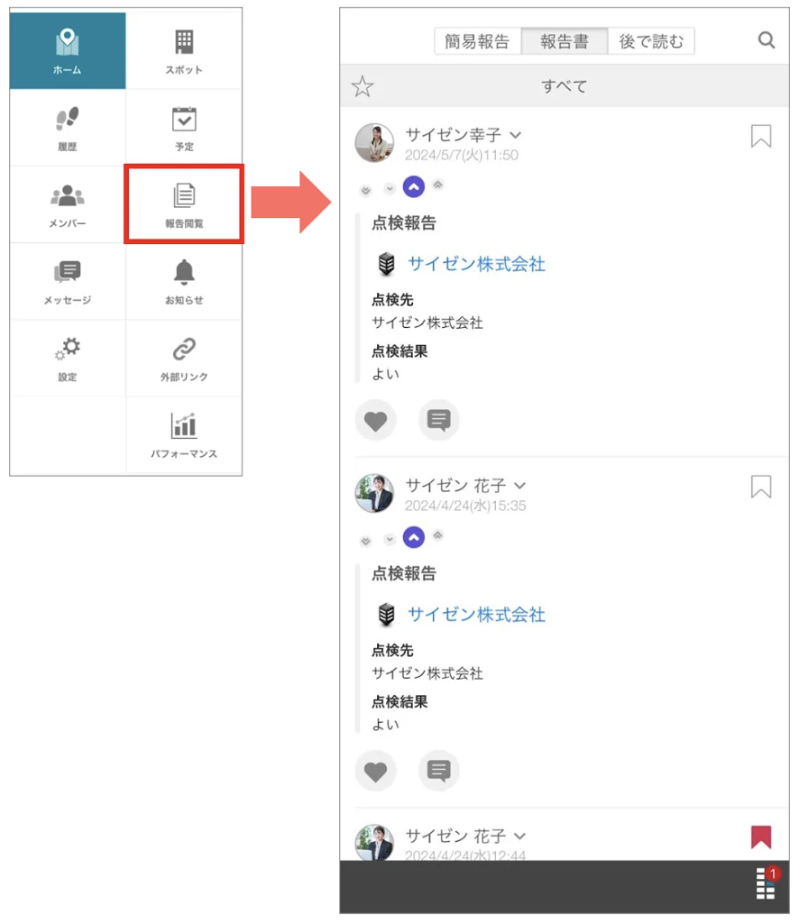Open the 報告閲覧 report viewing tile

click(x=184, y=204)
